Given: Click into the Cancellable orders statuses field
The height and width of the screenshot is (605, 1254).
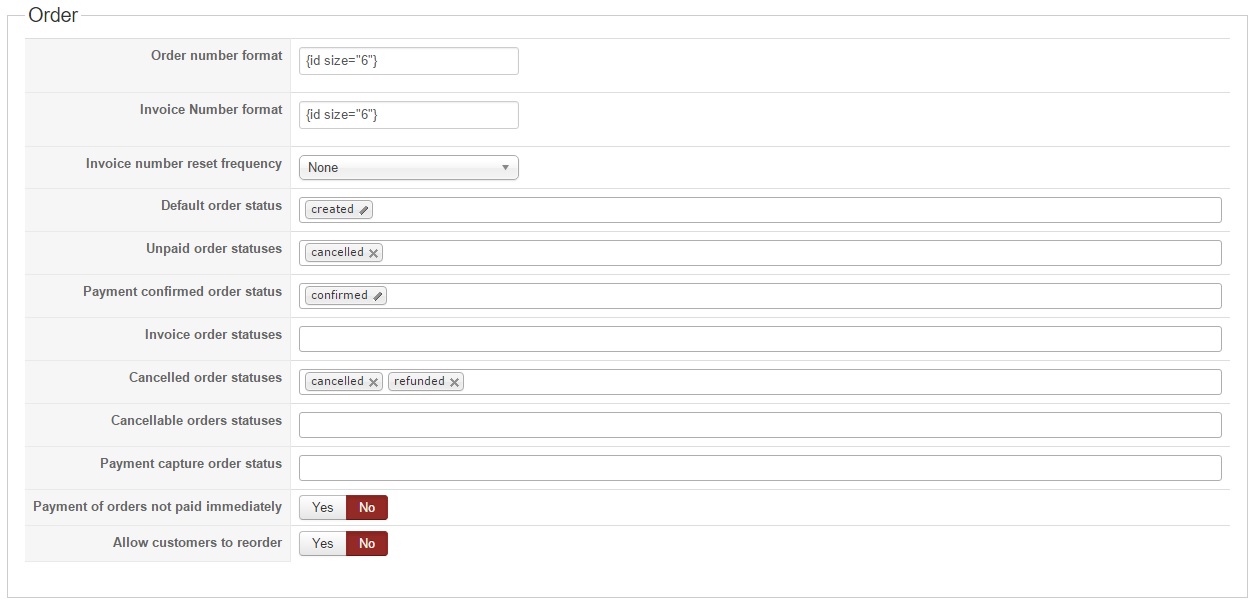Looking at the screenshot, I should coord(760,425).
